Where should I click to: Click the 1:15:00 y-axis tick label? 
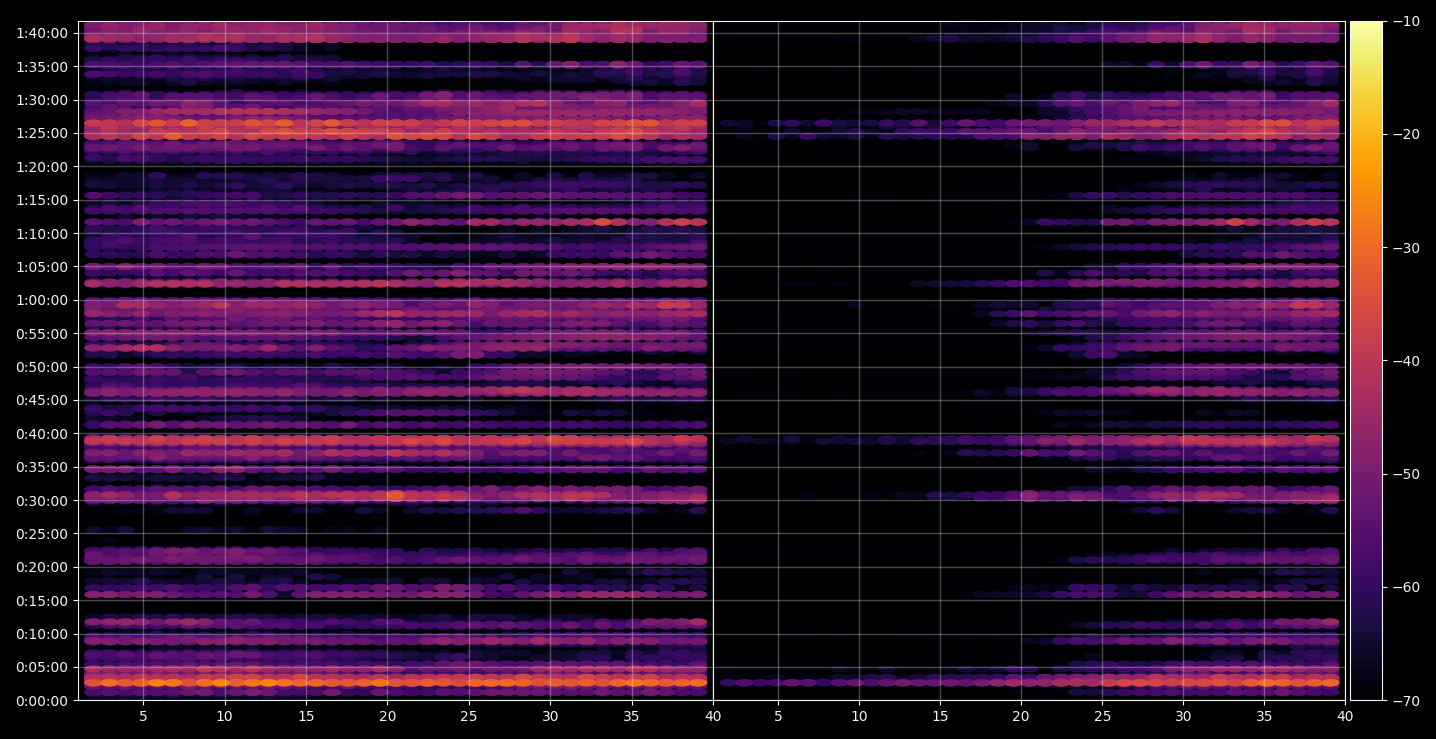[41, 200]
